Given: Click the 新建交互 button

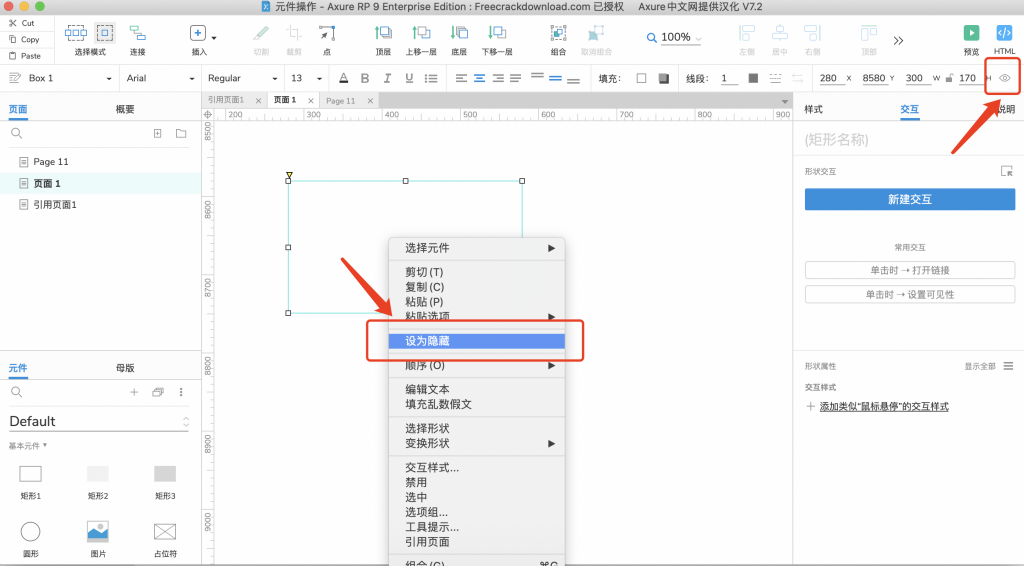Looking at the screenshot, I should tap(909, 199).
